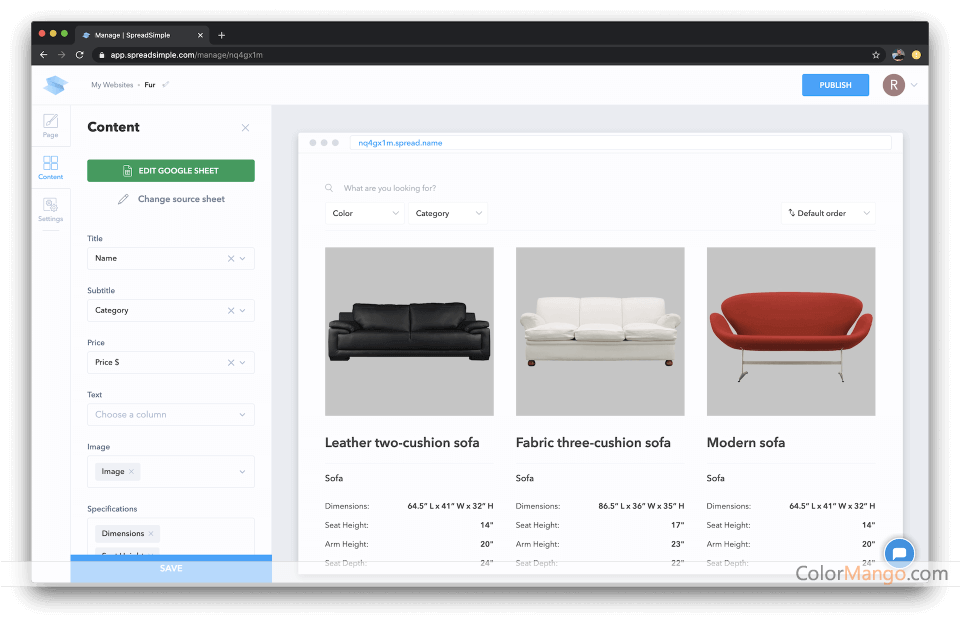This screenshot has width=960, height=624.
Task: Expand the account menu chevron
Action: [914, 85]
